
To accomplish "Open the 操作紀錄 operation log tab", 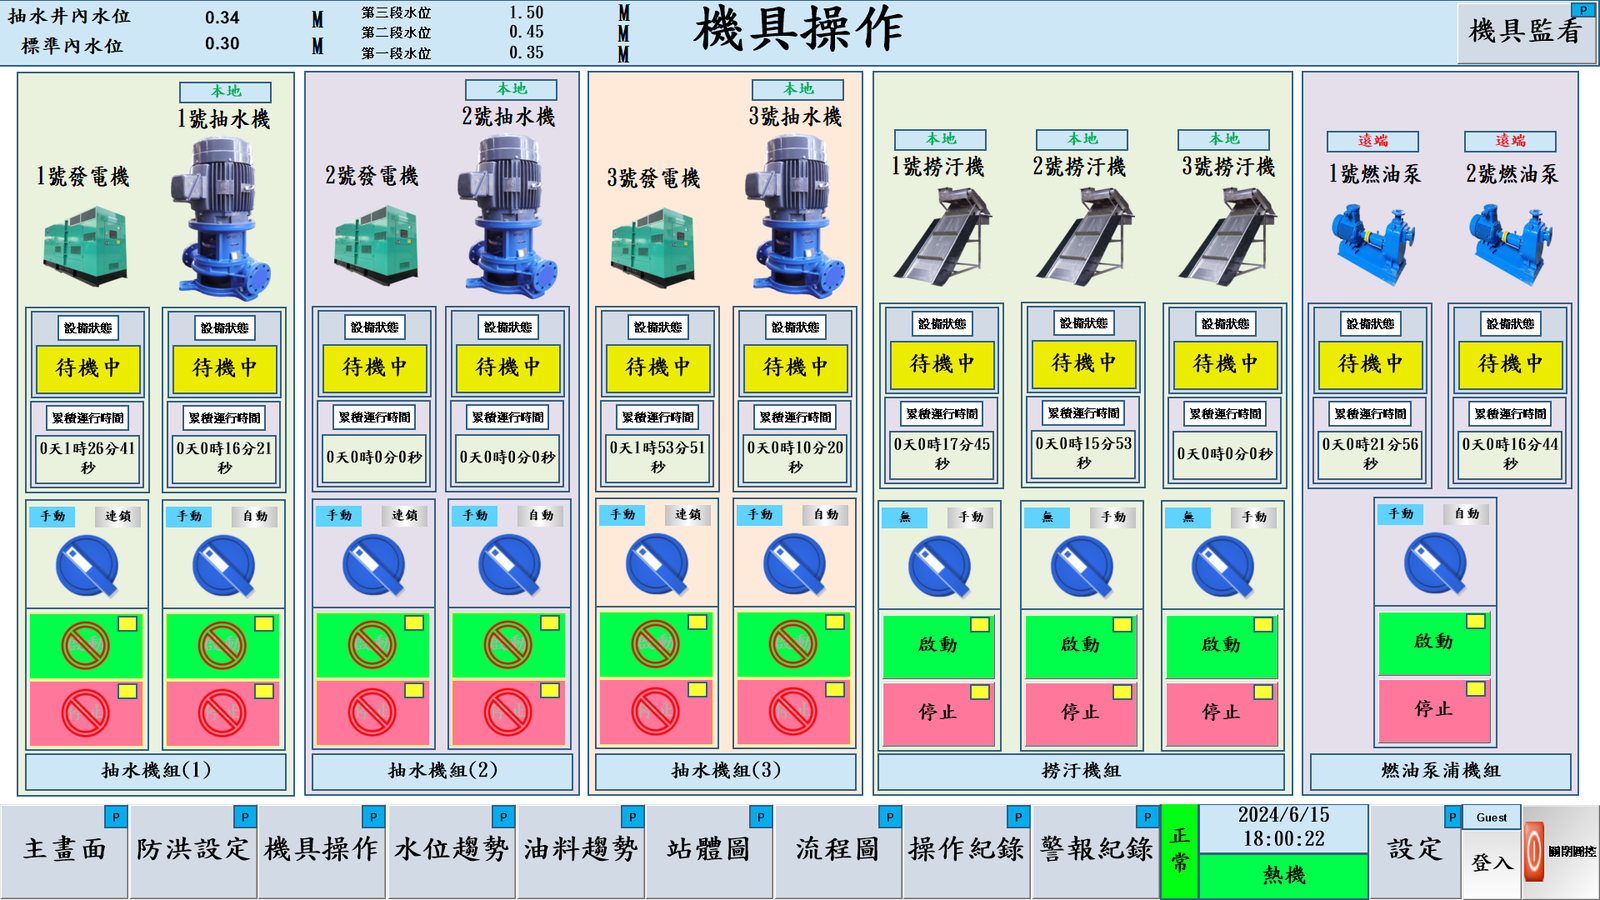I will click(966, 851).
